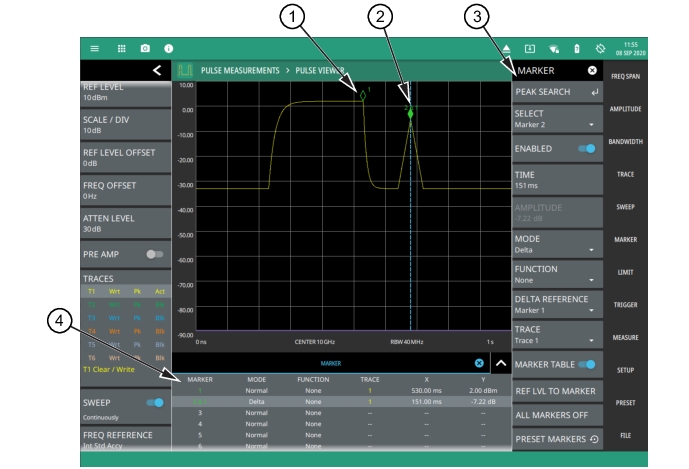Toggle the marker ENABLED switch
The height and width of the screenshot is (469, 689).
click(587, 149)
